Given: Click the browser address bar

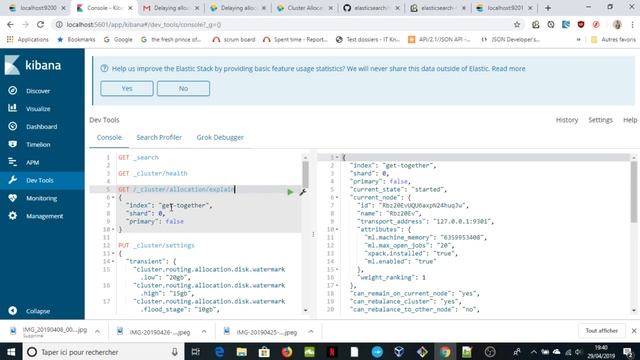Looking at the screenshot, I should tap(282, 24).
